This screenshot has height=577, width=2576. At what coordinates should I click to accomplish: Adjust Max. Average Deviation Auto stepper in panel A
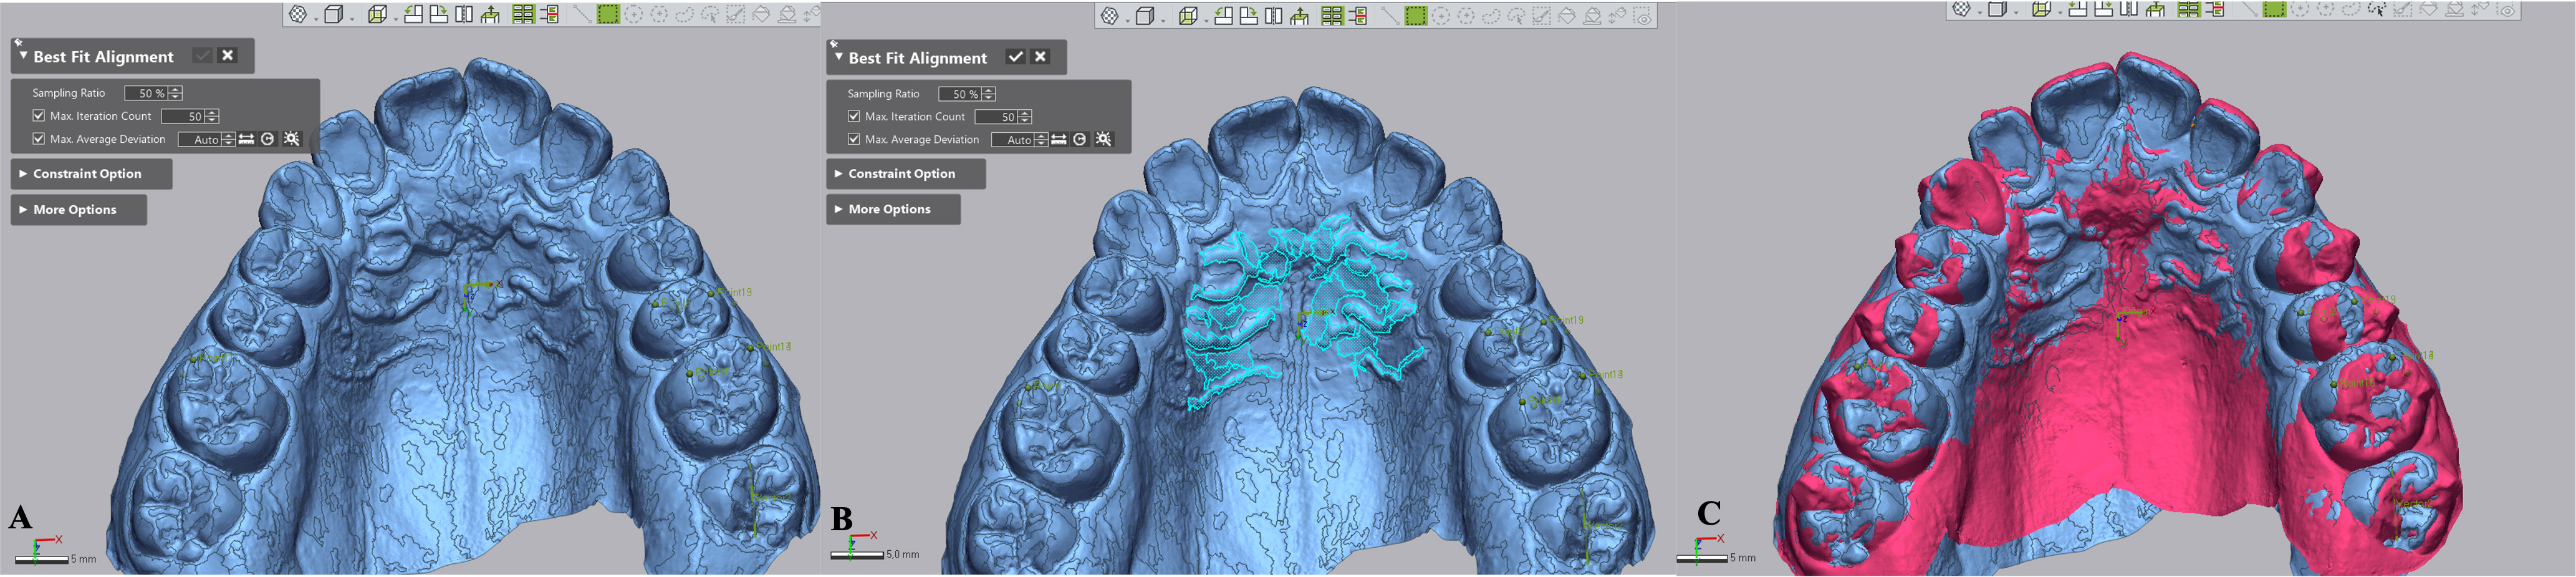[x=229, y=140]
